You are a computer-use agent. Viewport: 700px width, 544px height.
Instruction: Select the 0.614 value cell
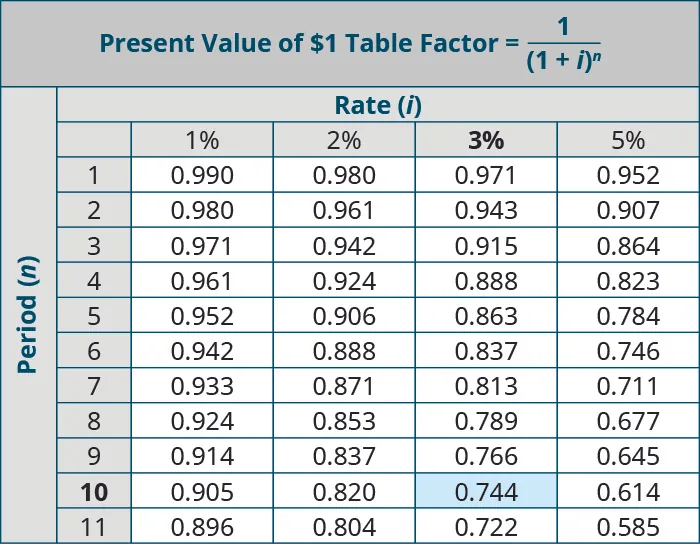coord(628,492)
